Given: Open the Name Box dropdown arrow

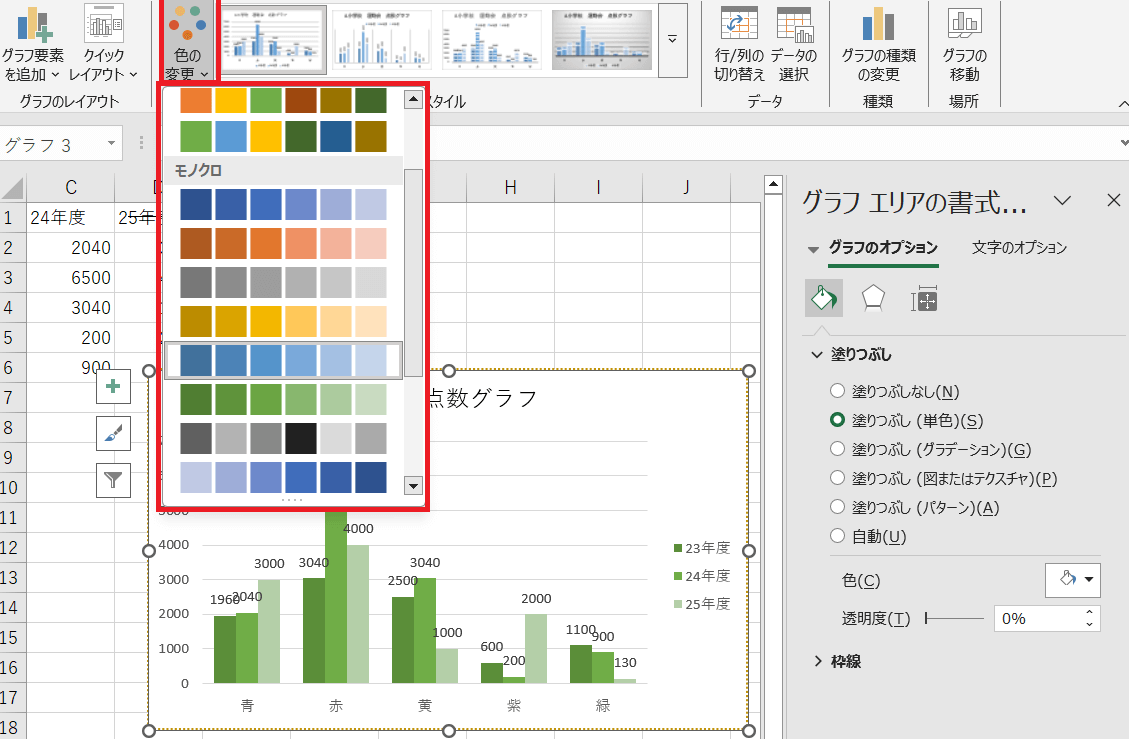Looking at the screenshot, I should (x=111, y=143).
